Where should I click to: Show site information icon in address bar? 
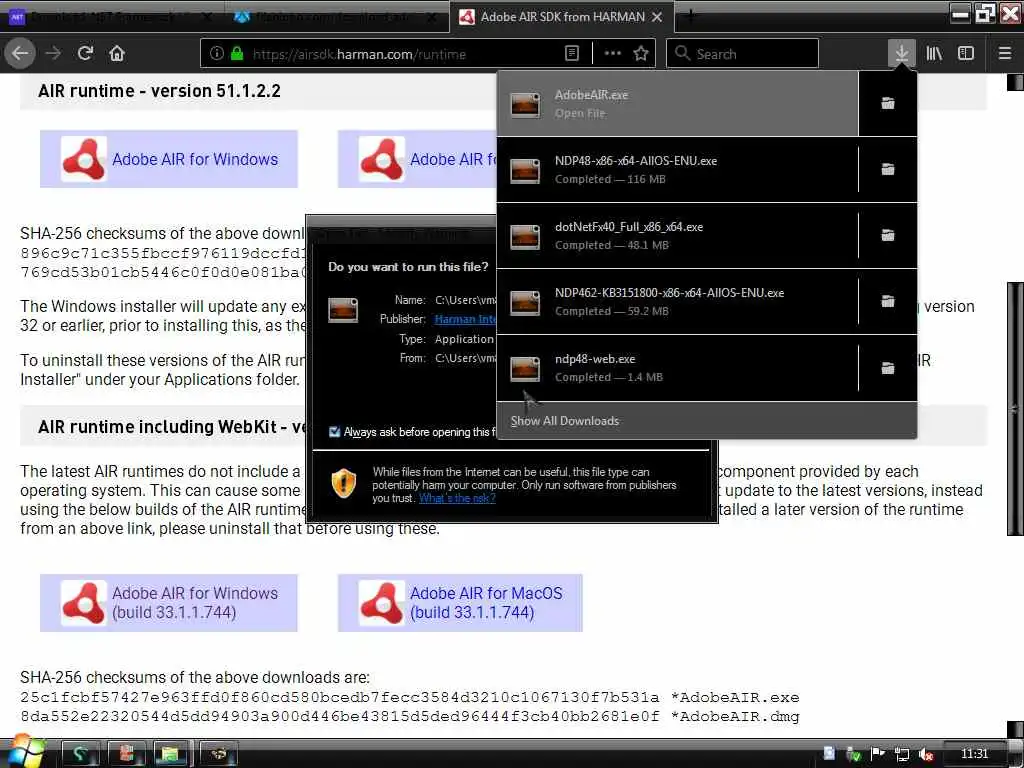(x=217, y=54)
